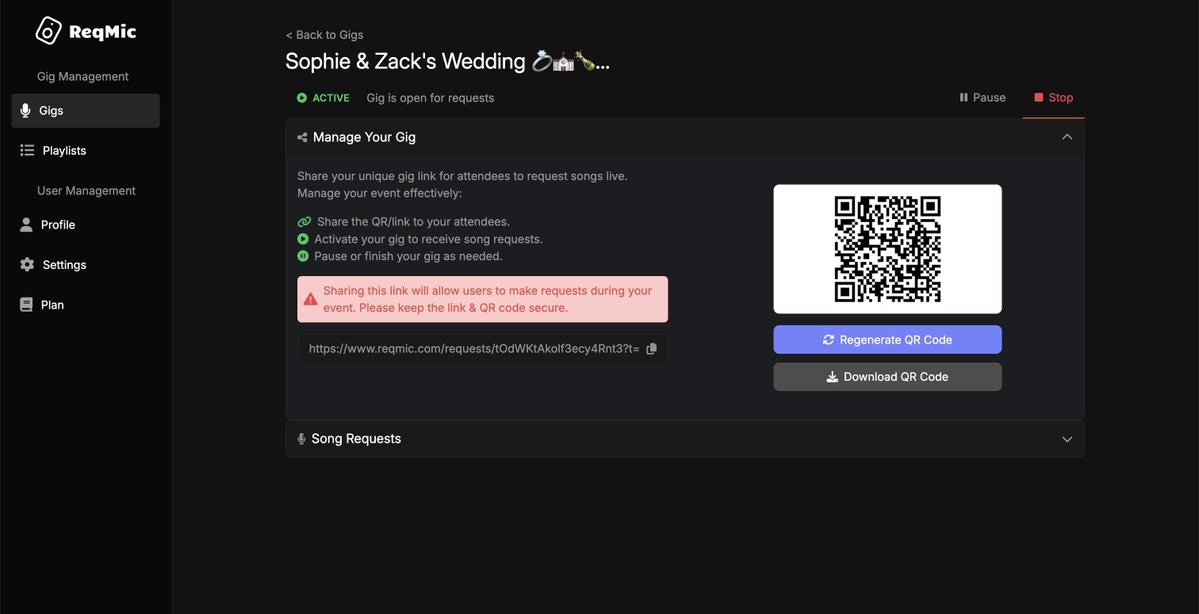Collapse the Manage Your Gig panel
The image size is (1199, 614).
(1067, 137)
